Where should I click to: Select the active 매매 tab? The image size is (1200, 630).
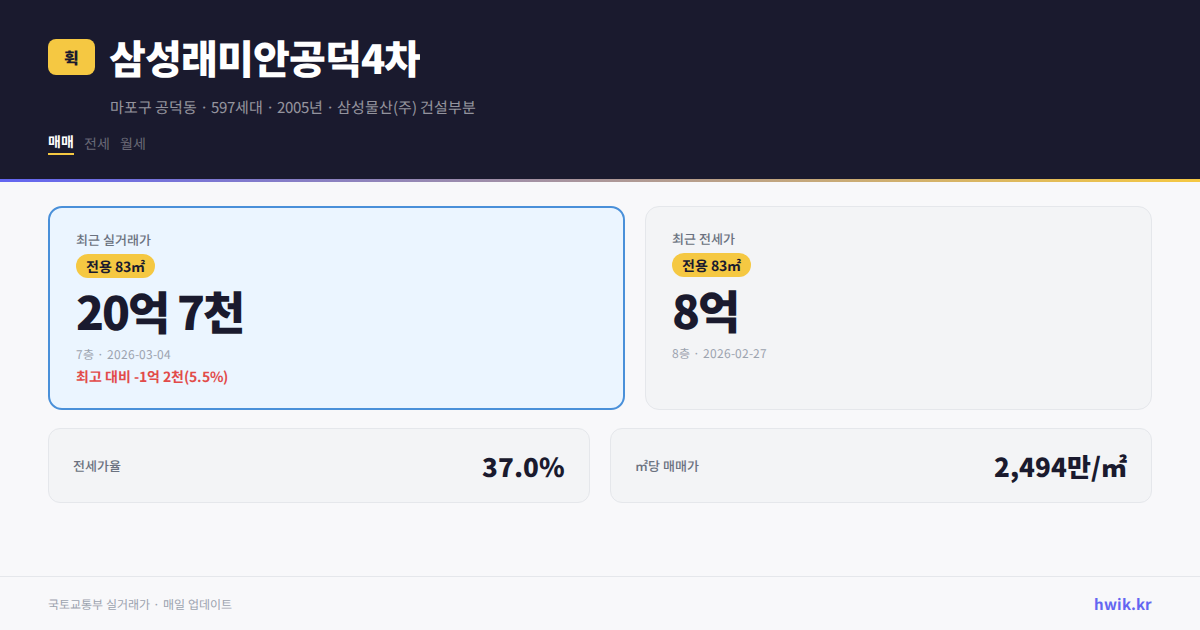58,144
